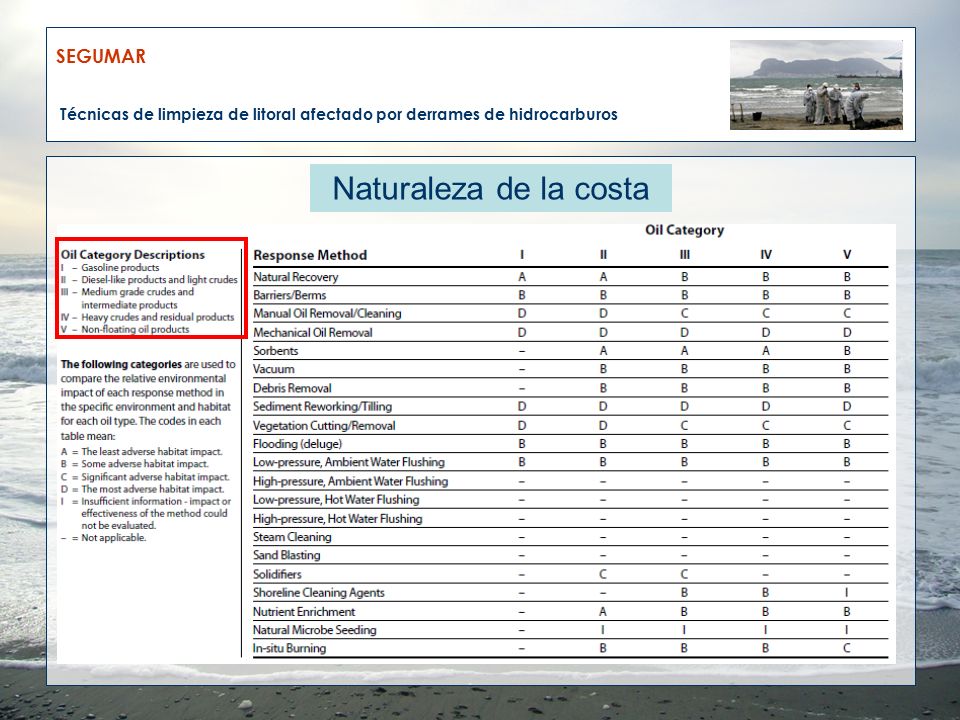Select Vegetation Cutting value under category IV
This screenshot has height=720, width=960.
(766, 426)
